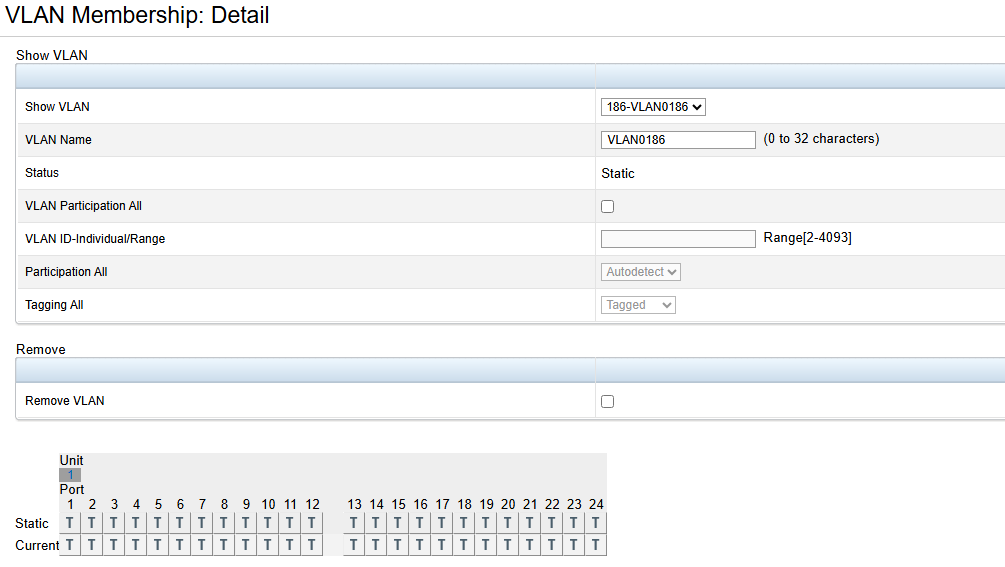Click Static row cell for port 20
Viewport: 1005px width, 567px height.
click(x=508, y=523)
